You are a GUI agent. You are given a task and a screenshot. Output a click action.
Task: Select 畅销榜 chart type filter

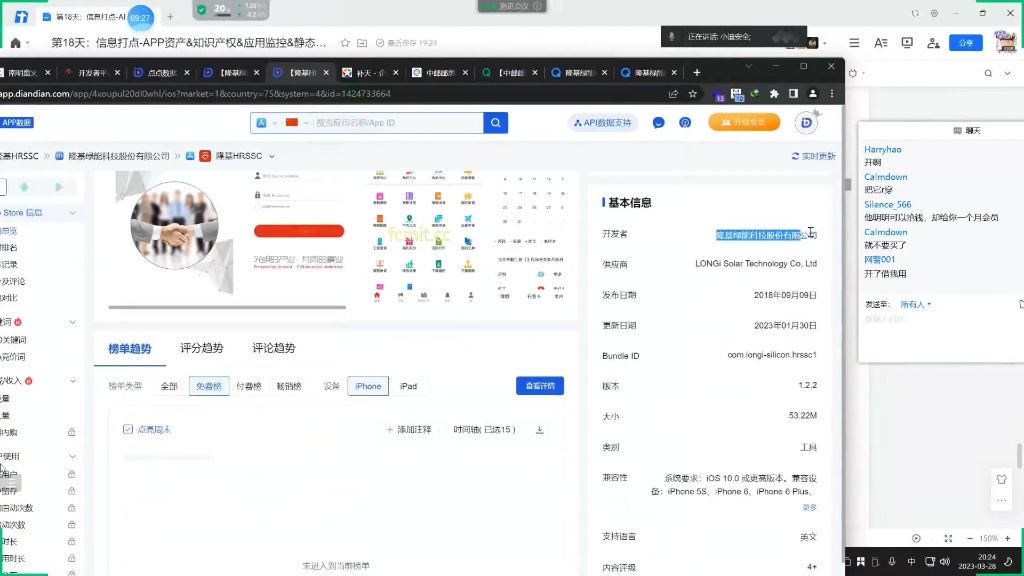289,386
